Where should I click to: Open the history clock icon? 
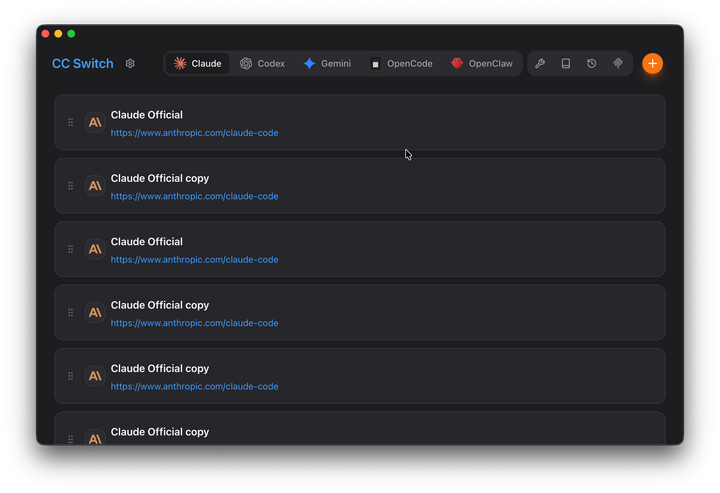pyautogui.click(x=591, y=63)
